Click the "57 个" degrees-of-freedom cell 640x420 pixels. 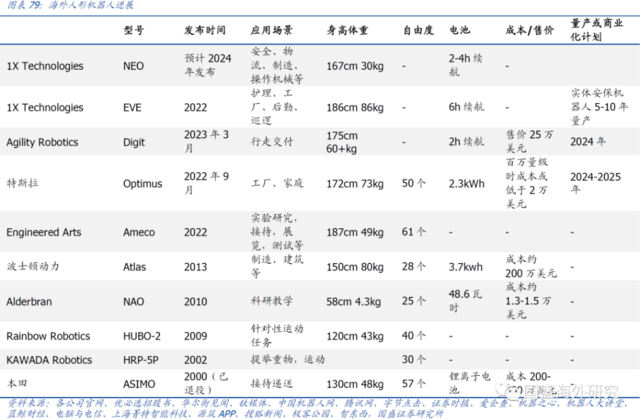coord(414,383)
